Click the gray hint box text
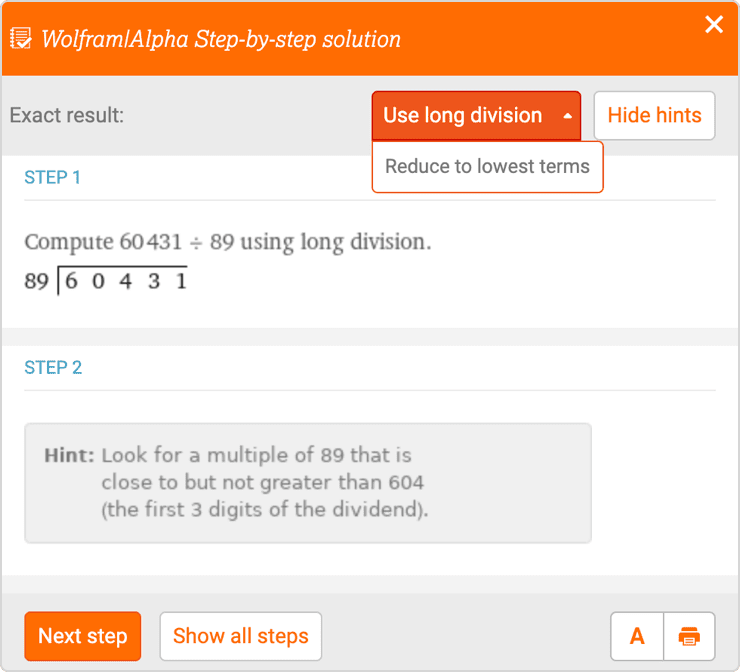 pyautogui.click(x=262, y=483)
